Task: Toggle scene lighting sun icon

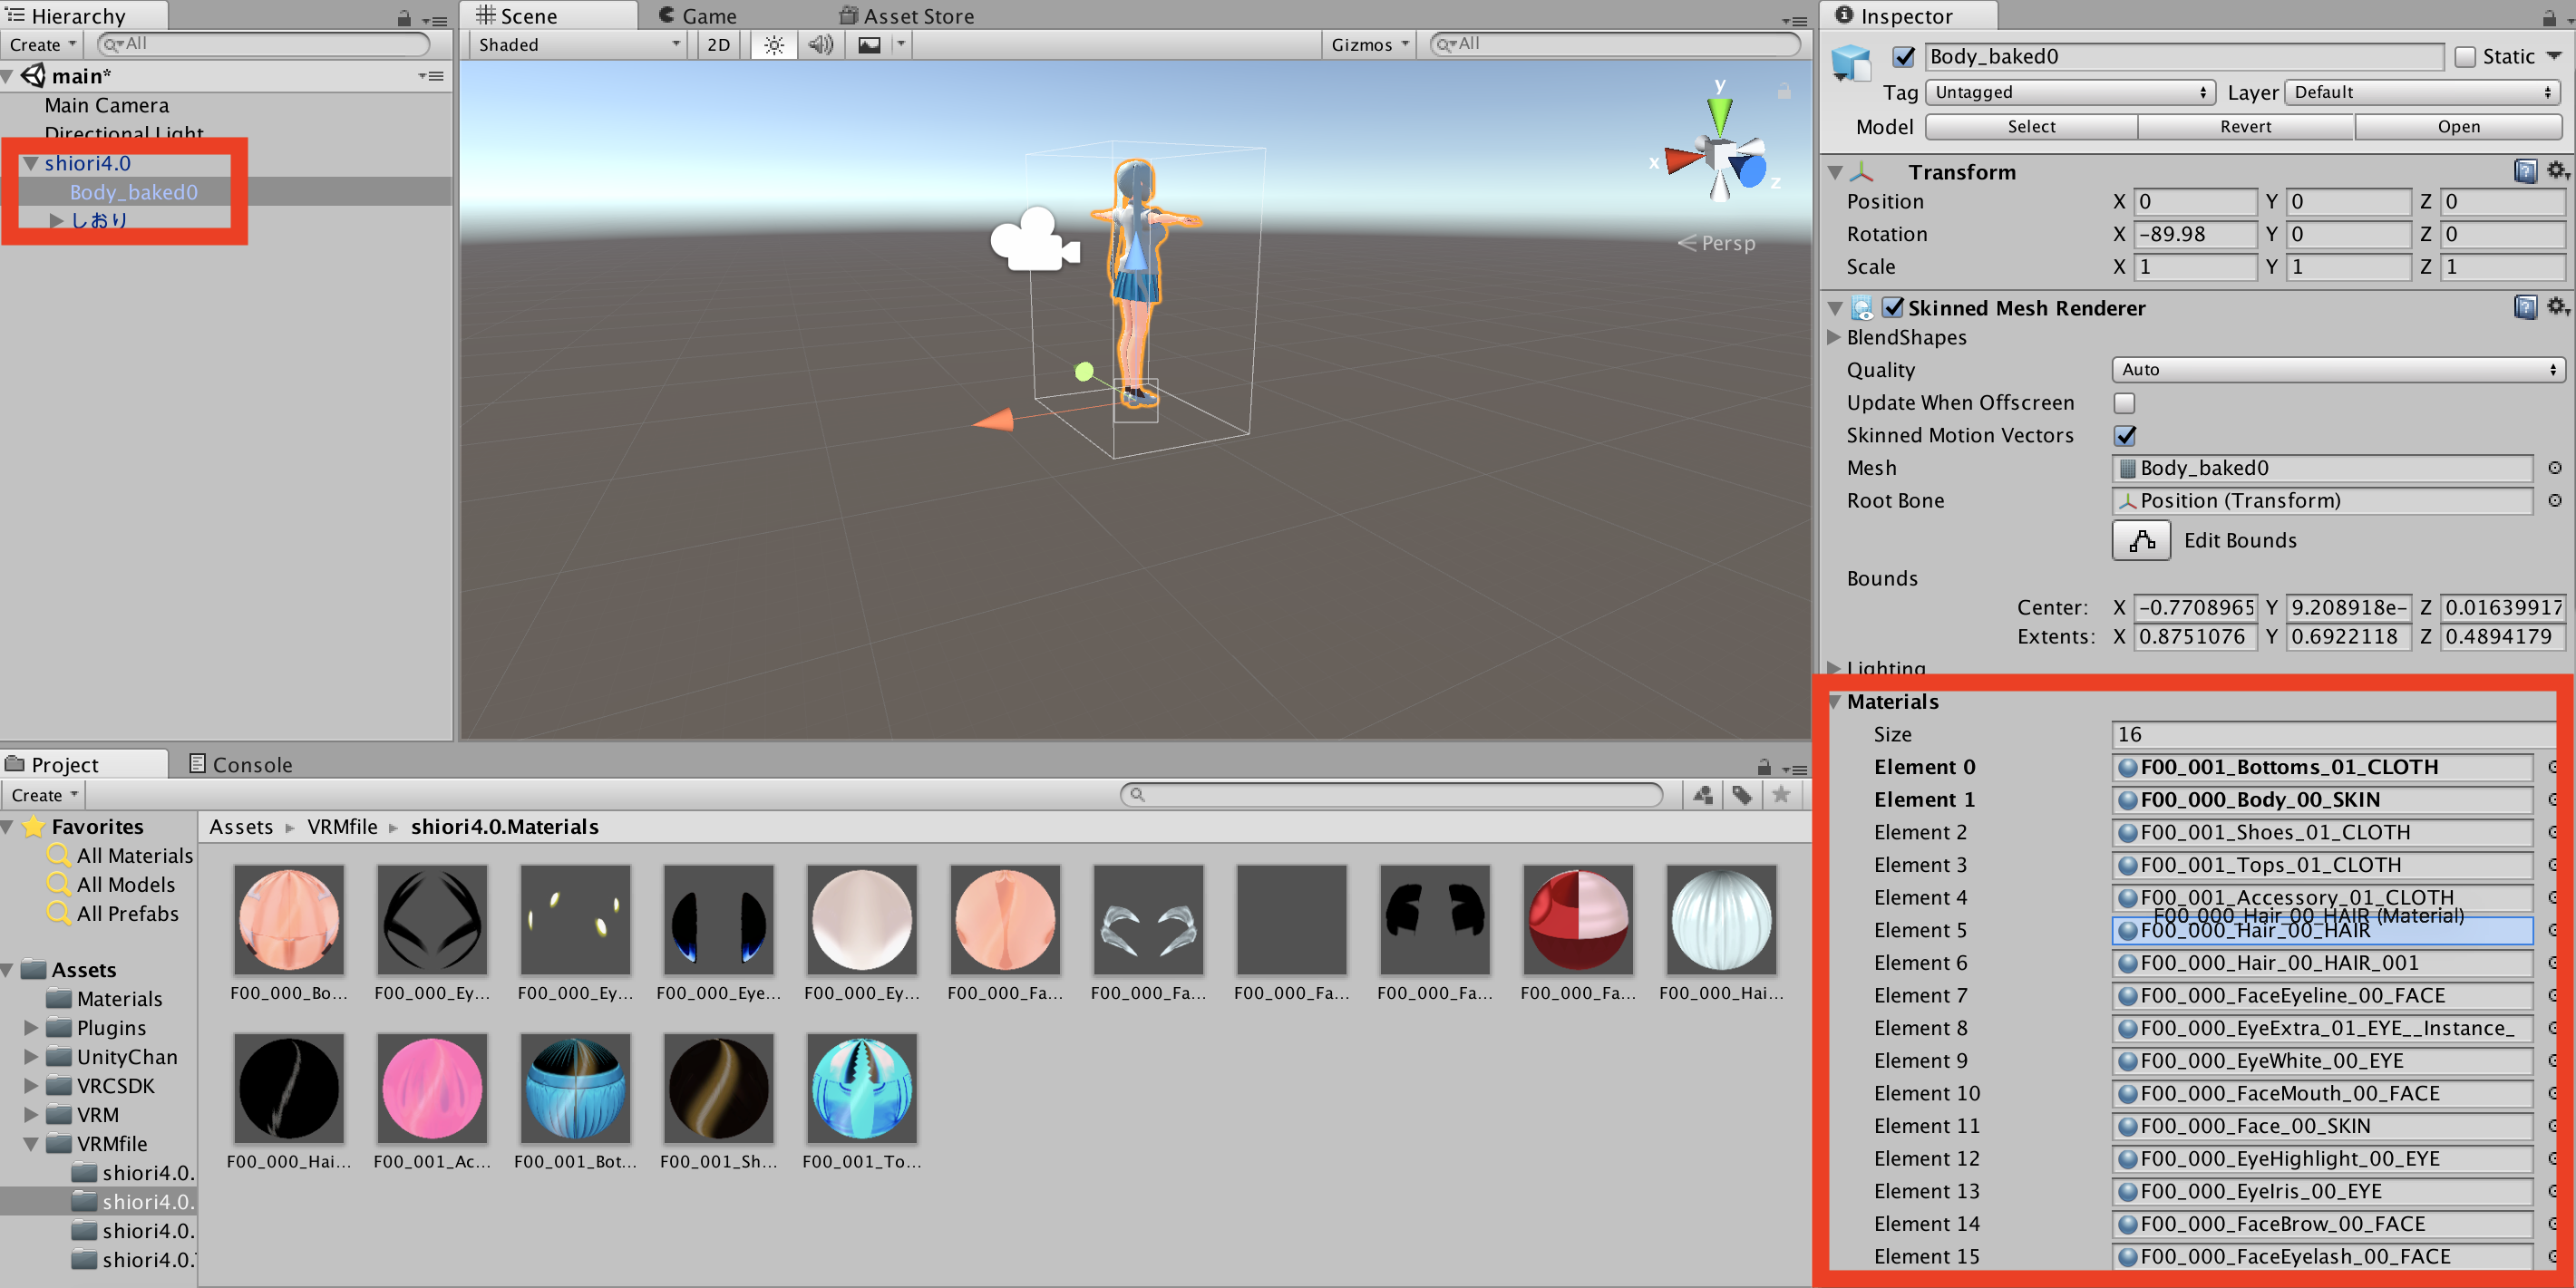Action: 774,45
